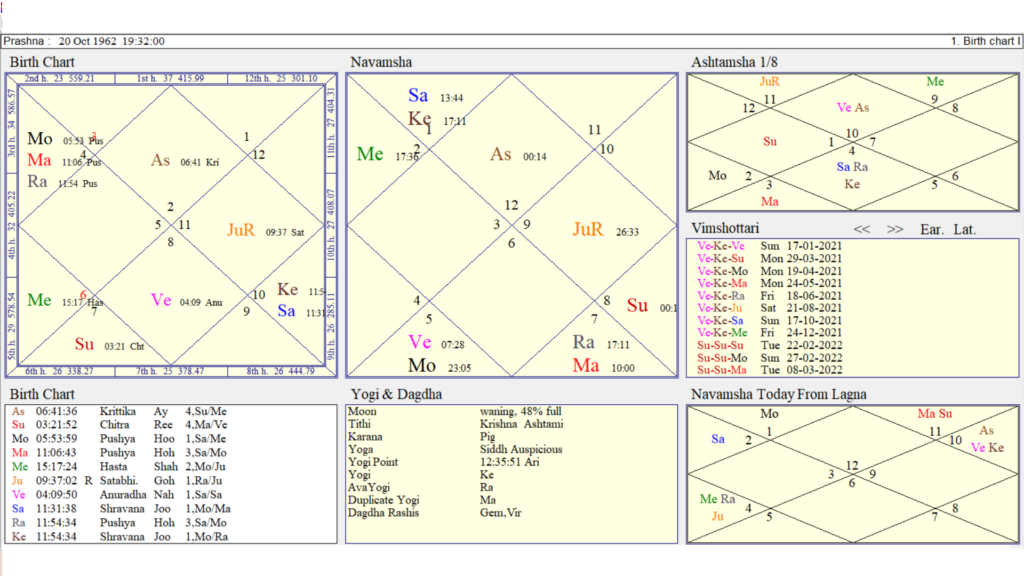Screen dimensions: 1024x576
Task: Select the Ve-Ke-Ma row dated 24-05-2021
Action: click(x=769, y=283)
